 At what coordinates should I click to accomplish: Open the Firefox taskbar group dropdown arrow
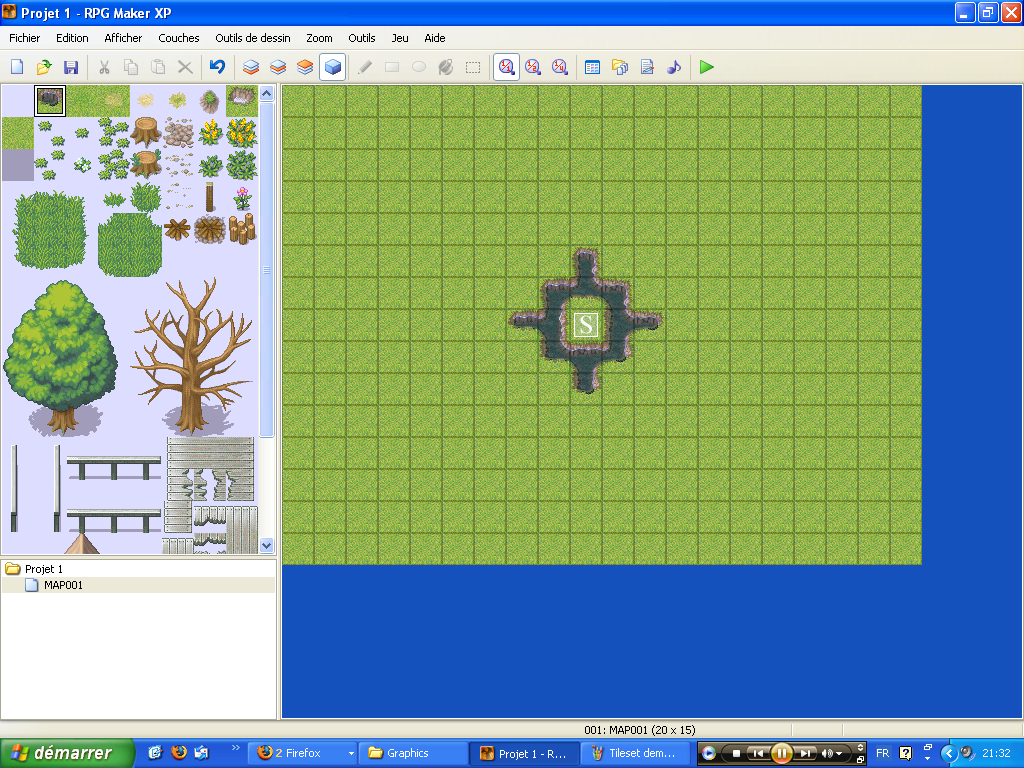[351, 753]
